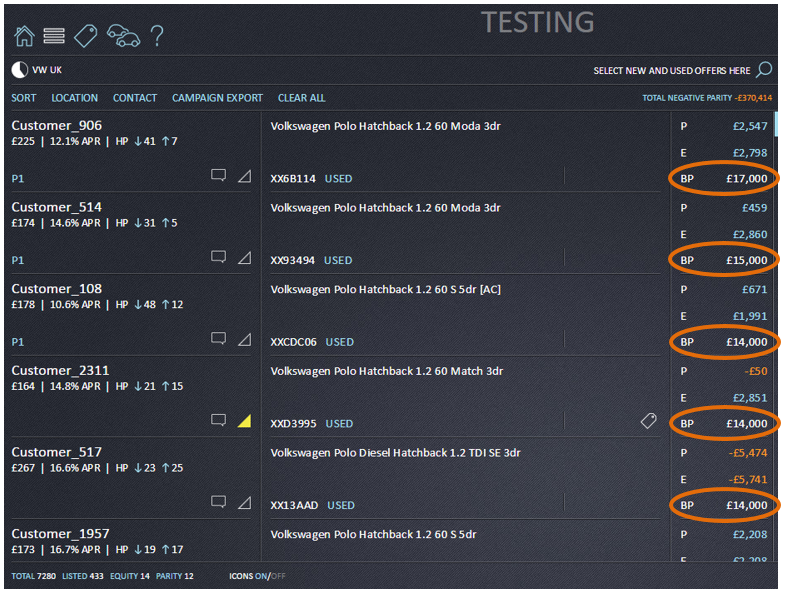785x596 pixels.
Task: Open Customer_906 record
Action: [x=57, y=125]
